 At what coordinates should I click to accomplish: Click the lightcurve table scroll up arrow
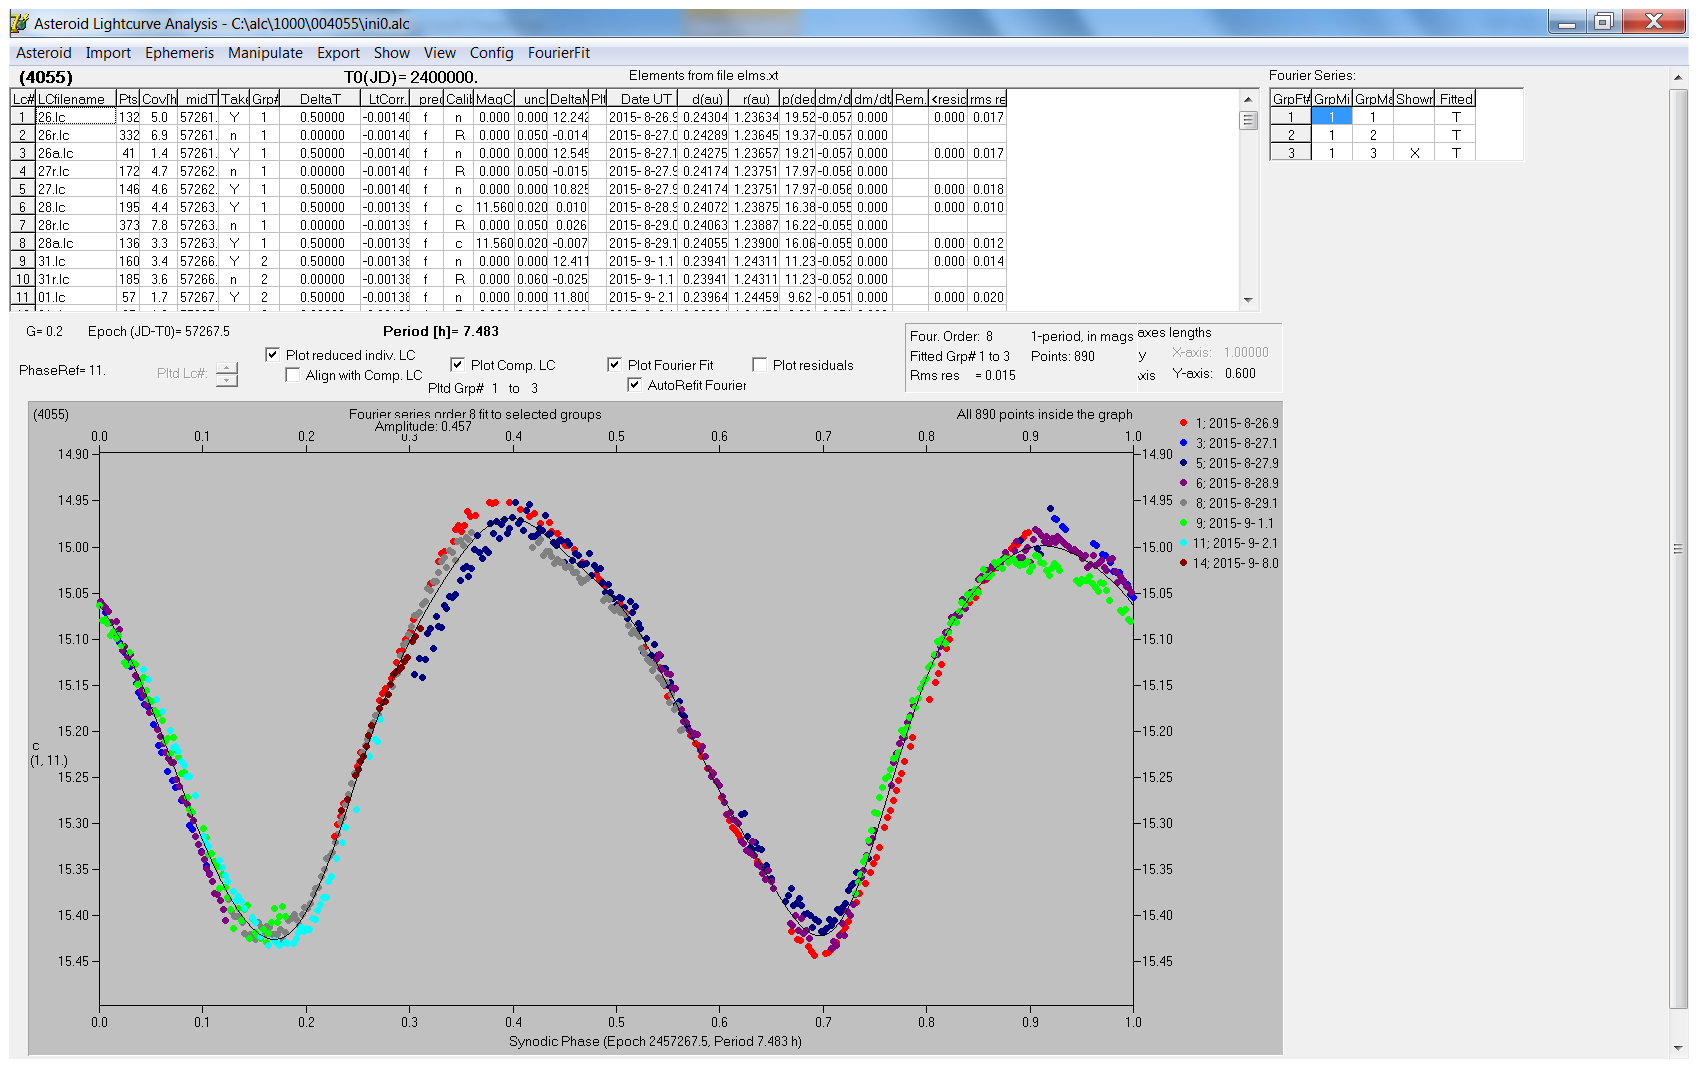pos(1248,99)
